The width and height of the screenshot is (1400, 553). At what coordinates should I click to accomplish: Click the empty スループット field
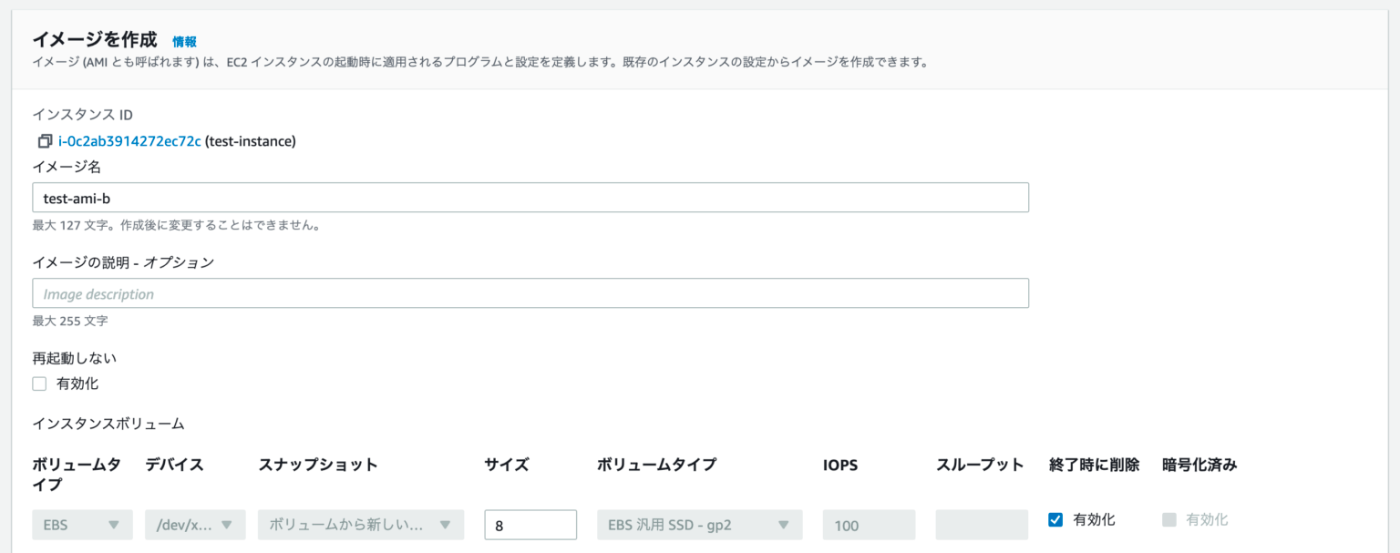coord(982,525)
